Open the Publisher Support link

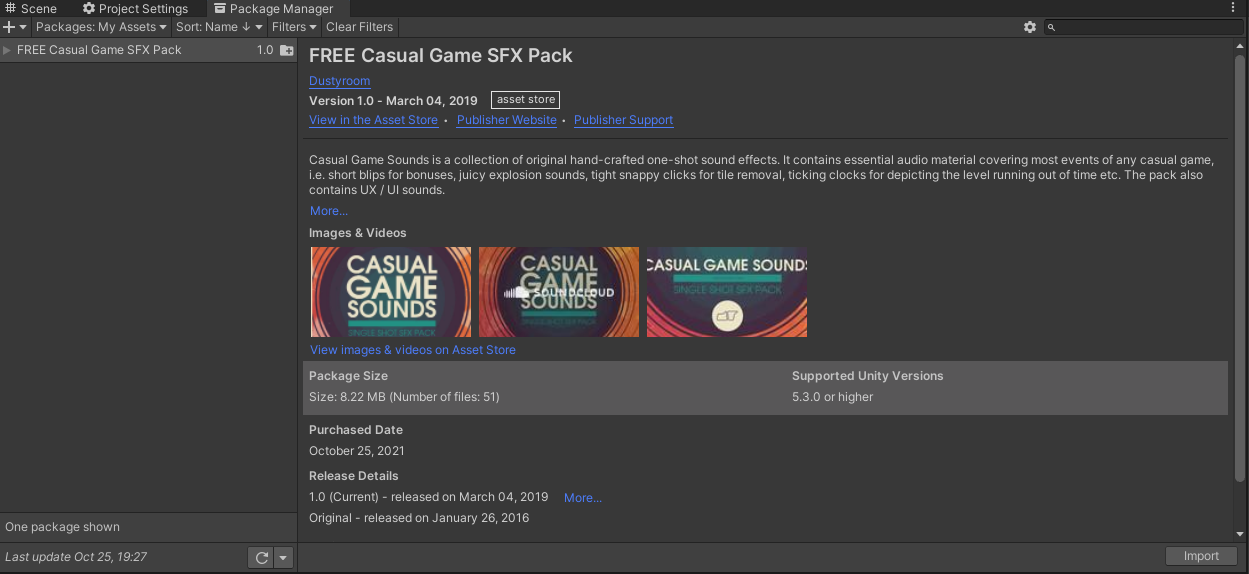click(x=623, y=120)
